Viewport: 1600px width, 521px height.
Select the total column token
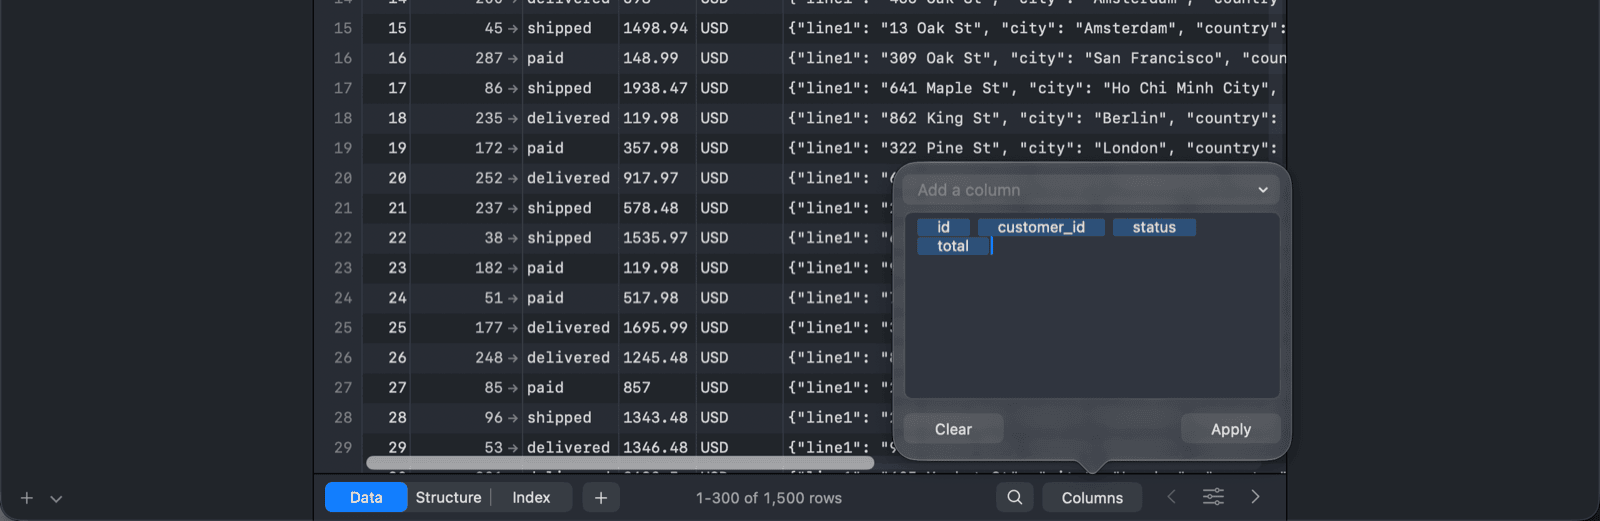click(953, 246)
